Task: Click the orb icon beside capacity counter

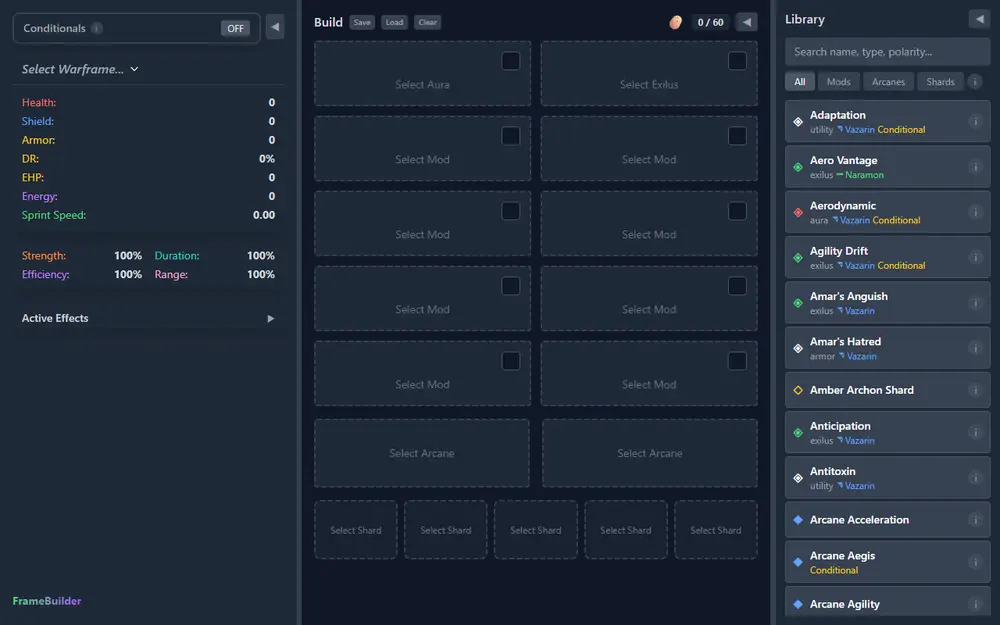Action: coord(675,22)
